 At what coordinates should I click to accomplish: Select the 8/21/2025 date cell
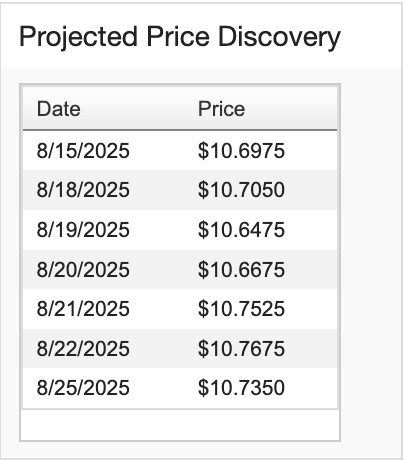click(x=83, y=309)
